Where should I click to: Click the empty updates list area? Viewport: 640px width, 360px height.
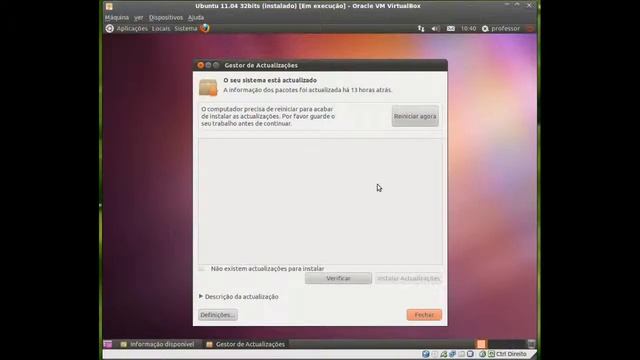(x=320, y=201)
